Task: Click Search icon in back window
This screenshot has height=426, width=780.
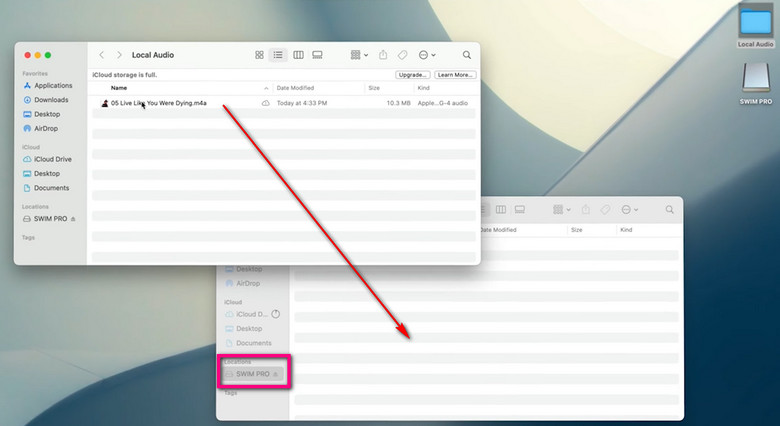Action: click(x=670, y=210)
